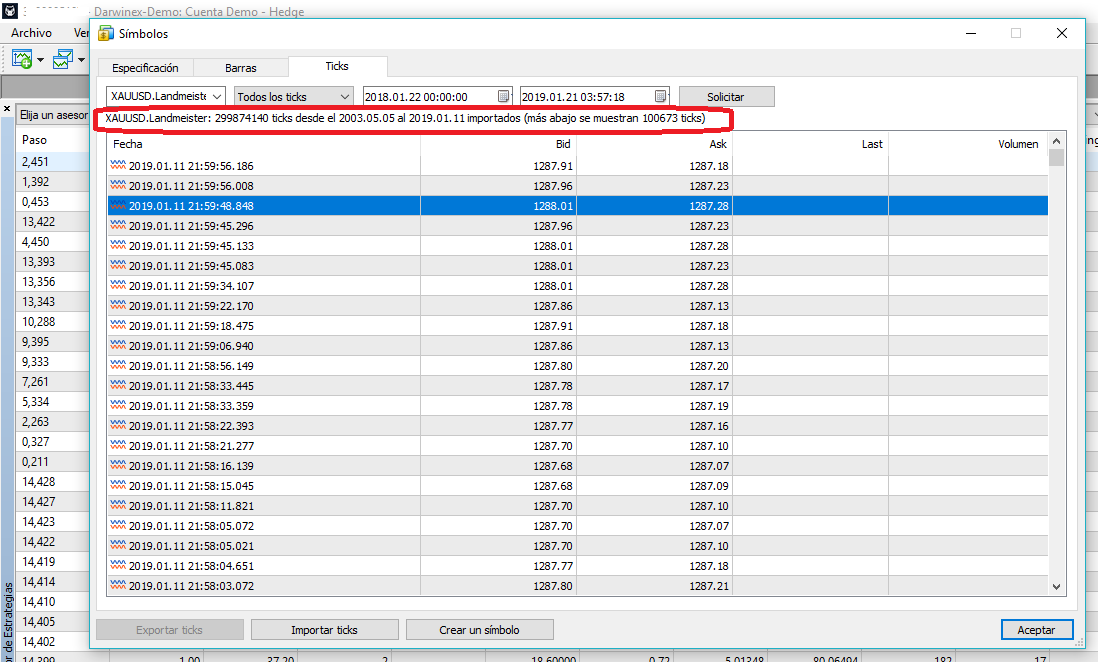Click the new chart toolbar icon

(x=22, y=60)
